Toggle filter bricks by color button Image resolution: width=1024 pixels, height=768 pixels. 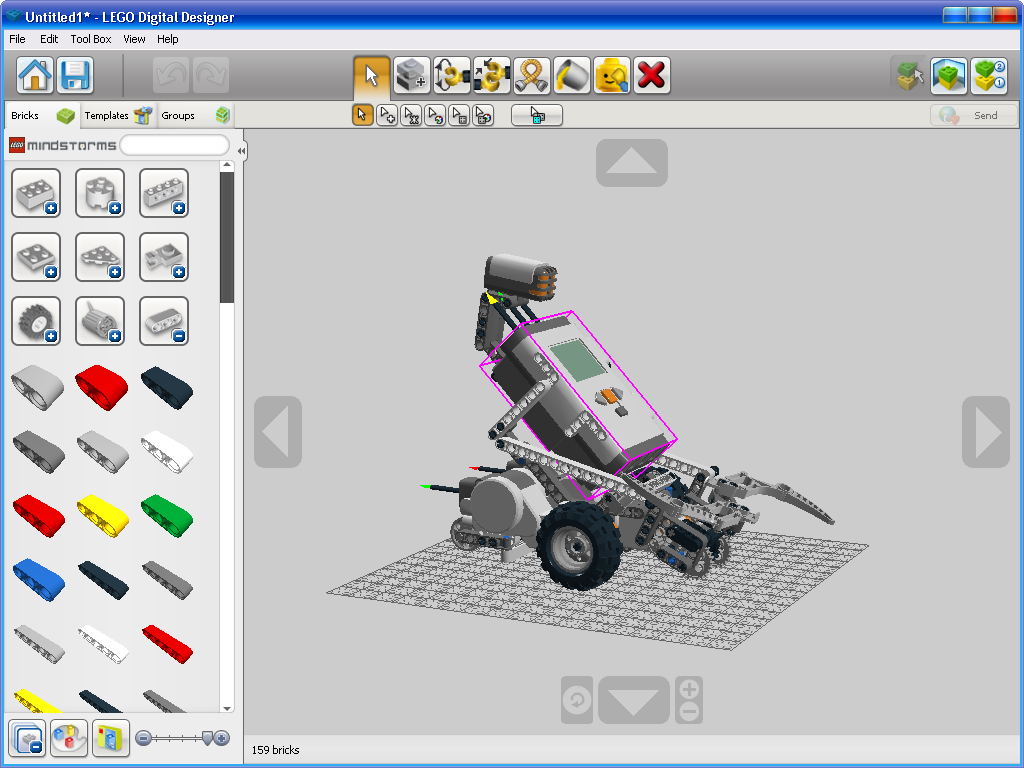pos(69,739)
